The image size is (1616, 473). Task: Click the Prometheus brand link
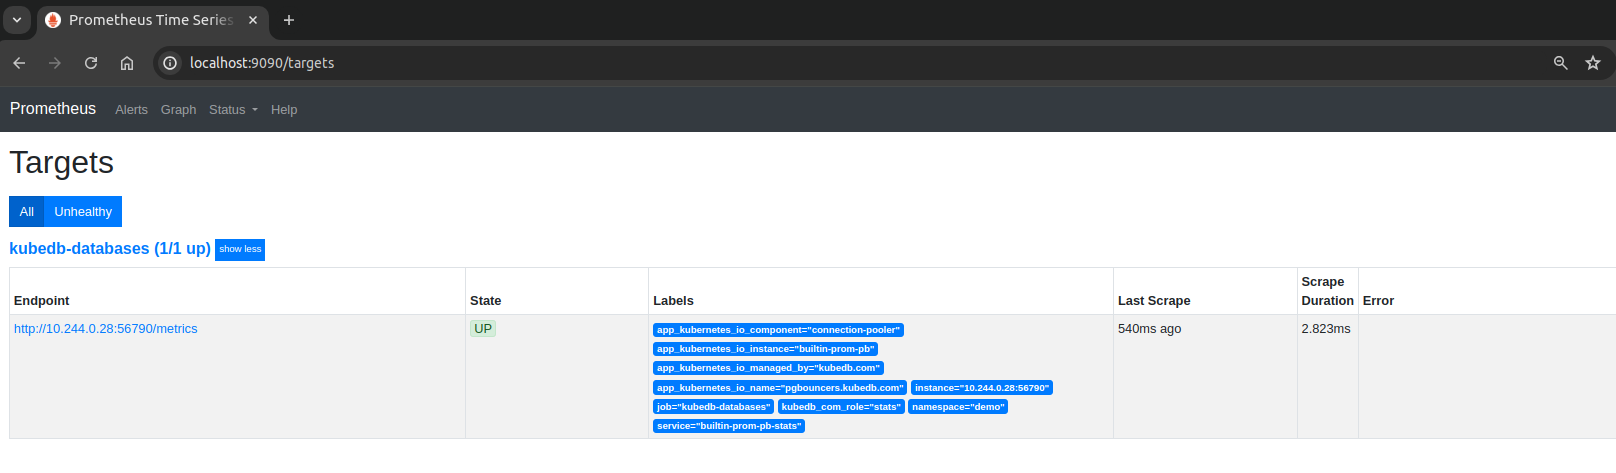[x=53, y=109]
